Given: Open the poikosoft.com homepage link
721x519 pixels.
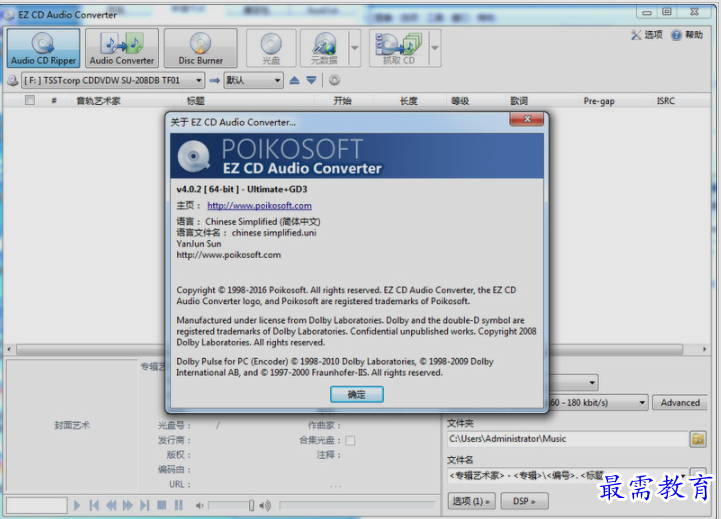Looking at the screenshot, I should click(x=259, y=205).
